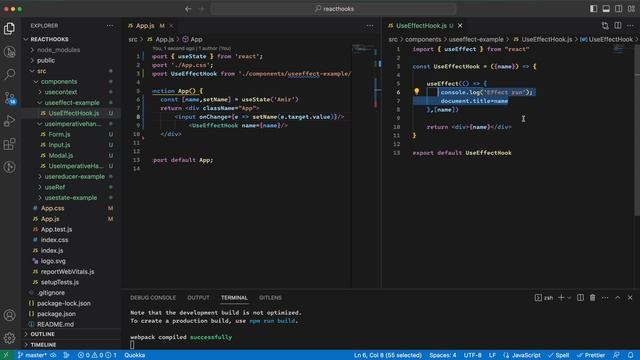Toggle the secondary side bar layout icon

tap(619, 9)
